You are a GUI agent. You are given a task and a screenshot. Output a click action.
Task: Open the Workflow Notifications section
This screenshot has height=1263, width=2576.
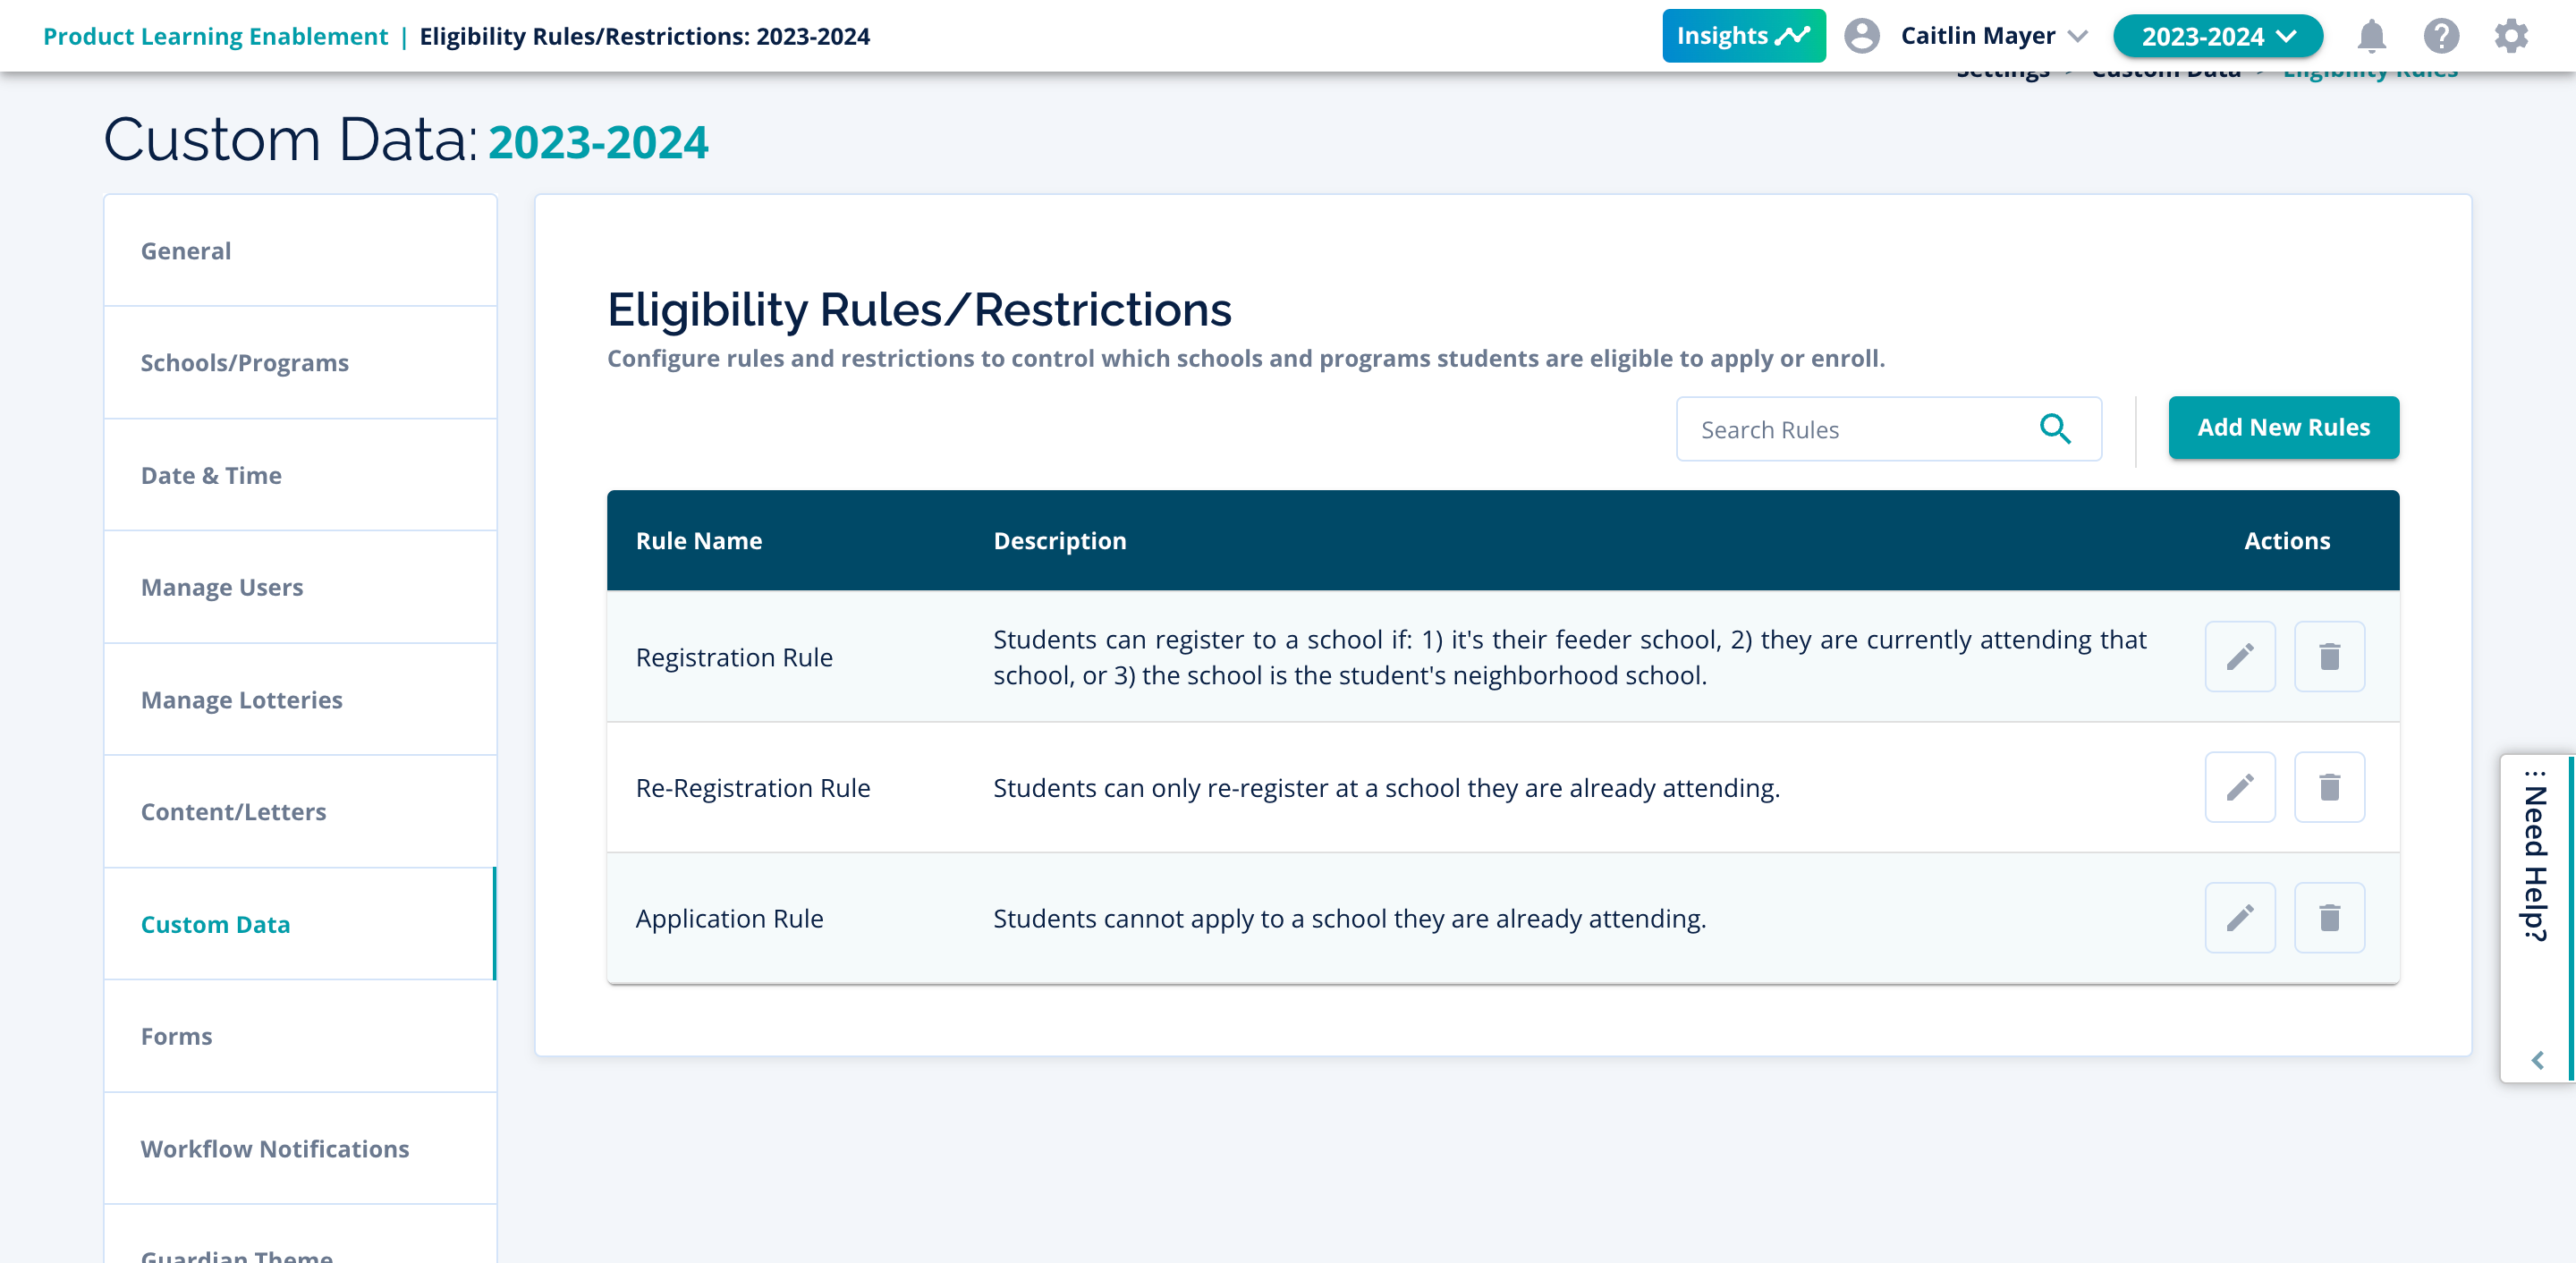click(274, 1149)
